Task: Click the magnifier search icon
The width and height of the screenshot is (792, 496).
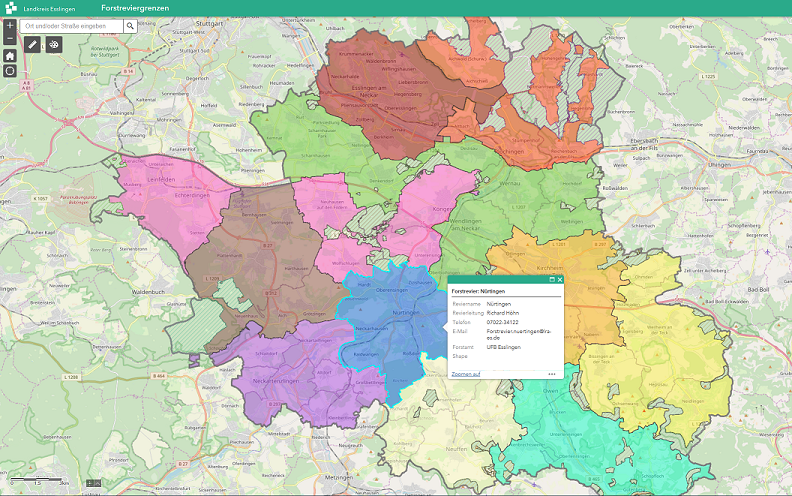Action: [132, 24]
